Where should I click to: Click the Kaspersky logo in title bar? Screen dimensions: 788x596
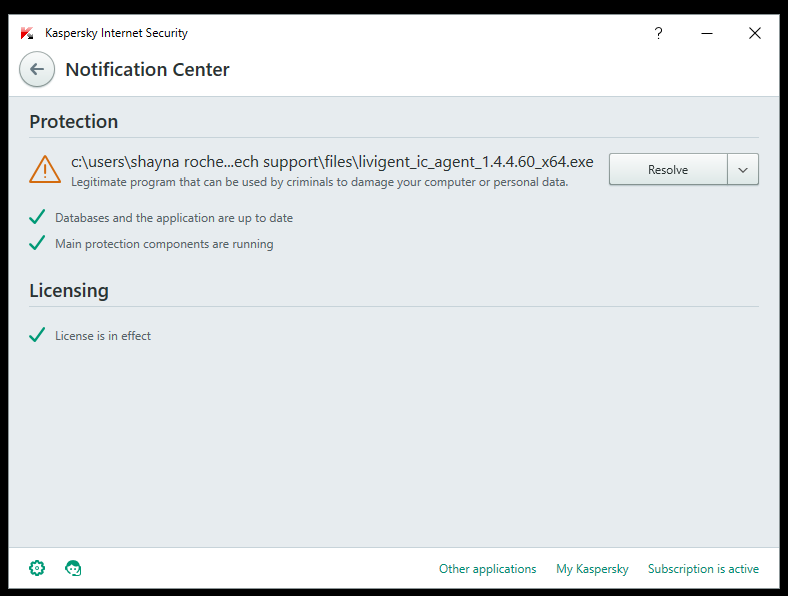tap(27, 33)
